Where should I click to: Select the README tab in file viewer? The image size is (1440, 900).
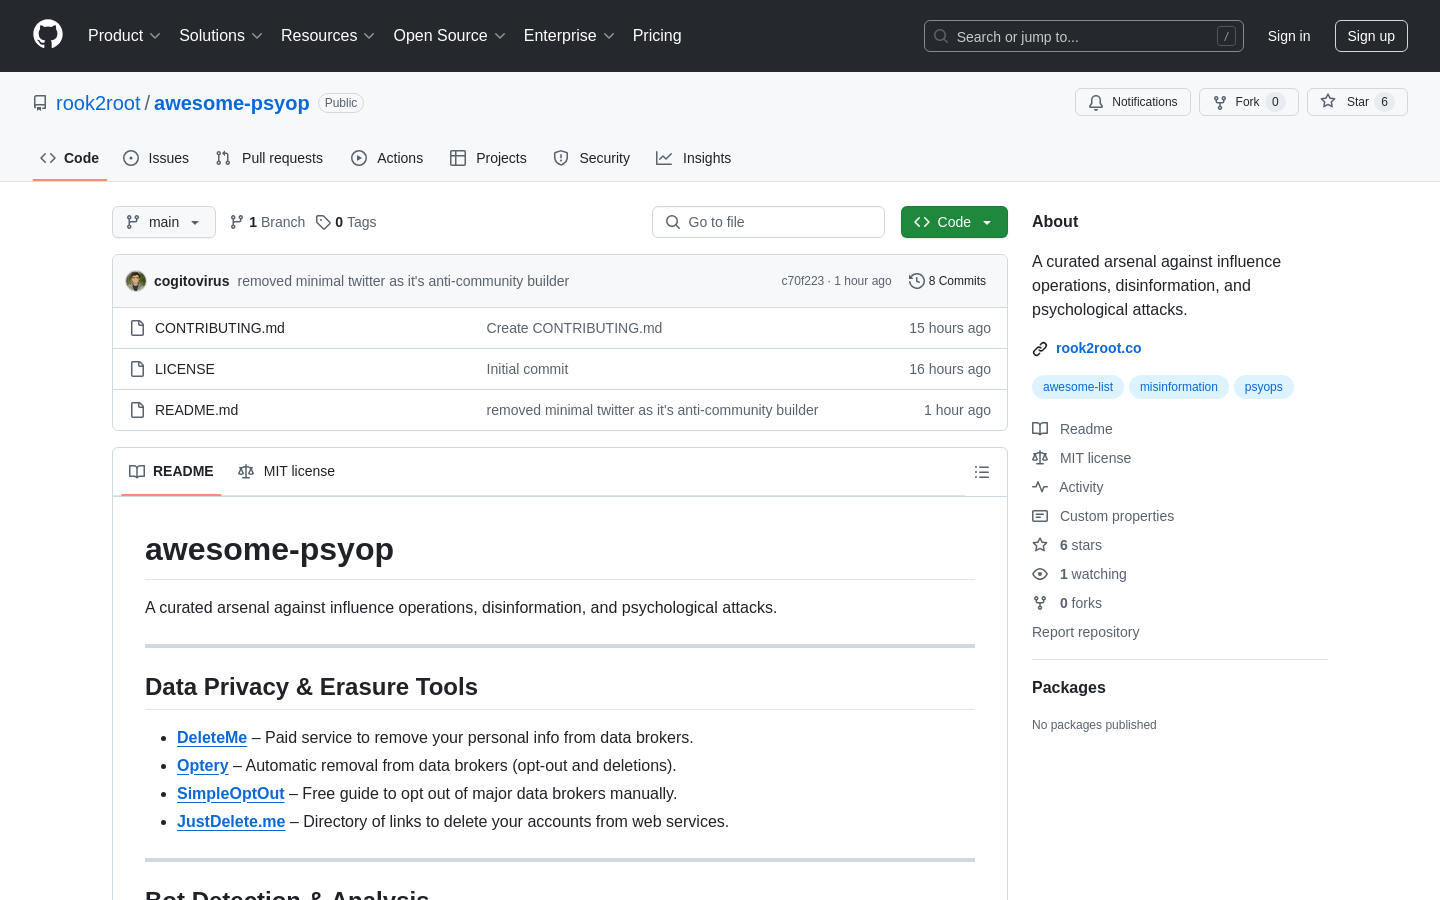tap(172, 471)
